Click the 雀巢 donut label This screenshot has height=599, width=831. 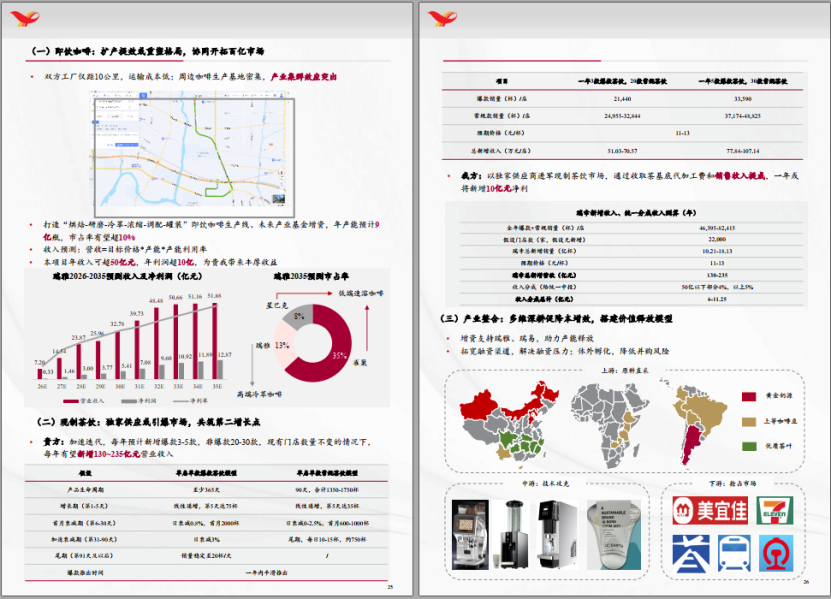[x=360, y=363]
